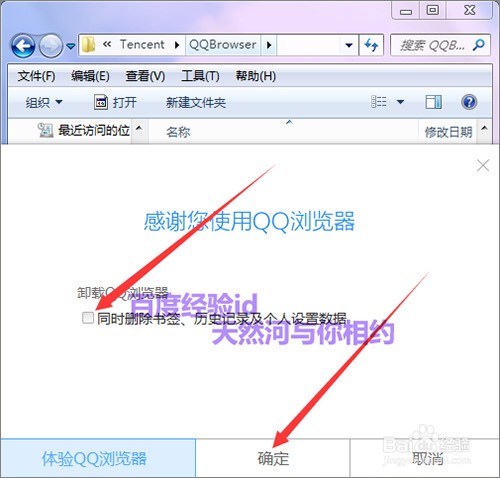
Task: Open the 组织 dropdown in toolbar
Action: [x=44, y=102]
